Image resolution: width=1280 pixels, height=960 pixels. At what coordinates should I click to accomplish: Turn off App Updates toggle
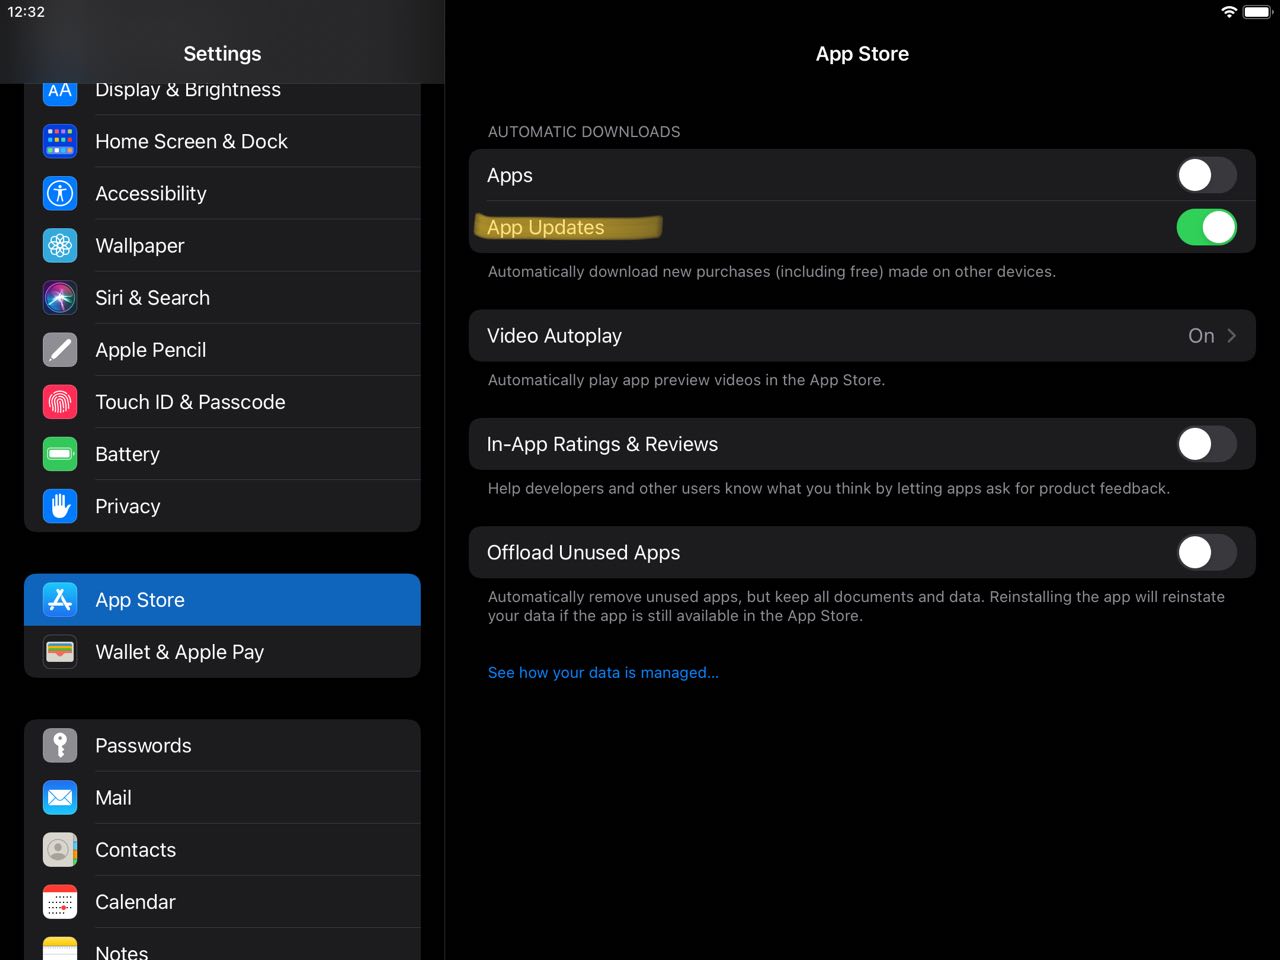(1207, 227)
